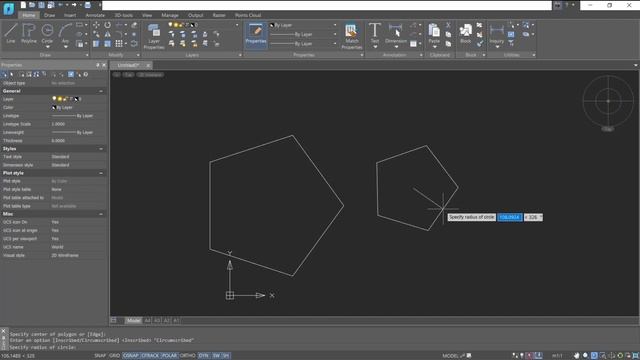Click the Move tool in Modify panel

(96, 25)
